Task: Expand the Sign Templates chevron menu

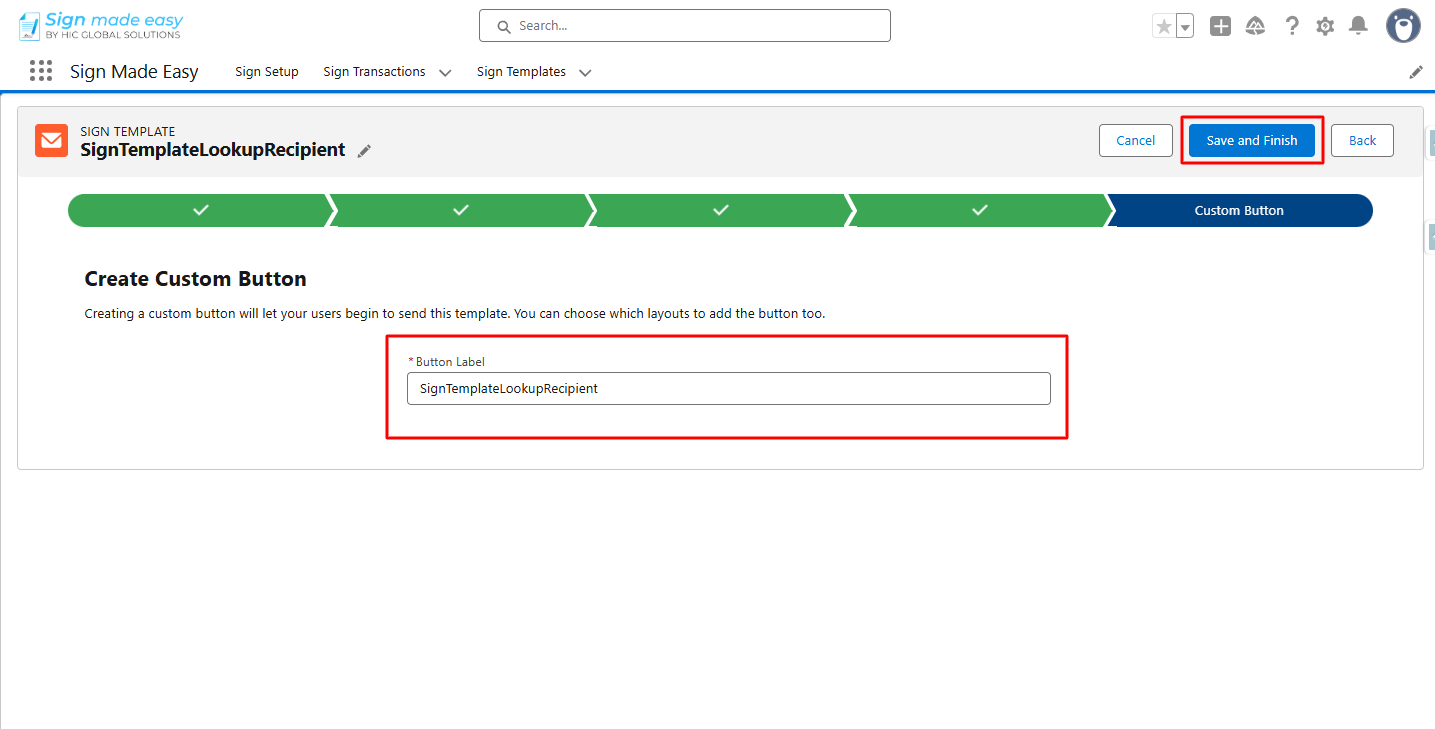Action: [585, 72]
